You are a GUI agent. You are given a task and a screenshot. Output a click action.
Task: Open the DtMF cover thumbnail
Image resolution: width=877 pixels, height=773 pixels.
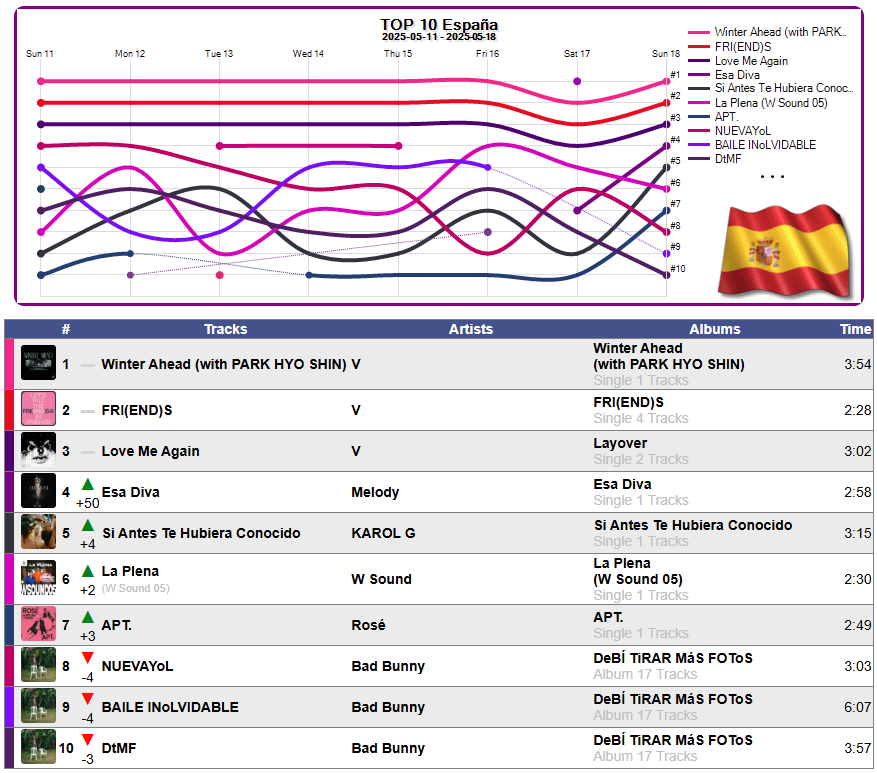(38, 746)
